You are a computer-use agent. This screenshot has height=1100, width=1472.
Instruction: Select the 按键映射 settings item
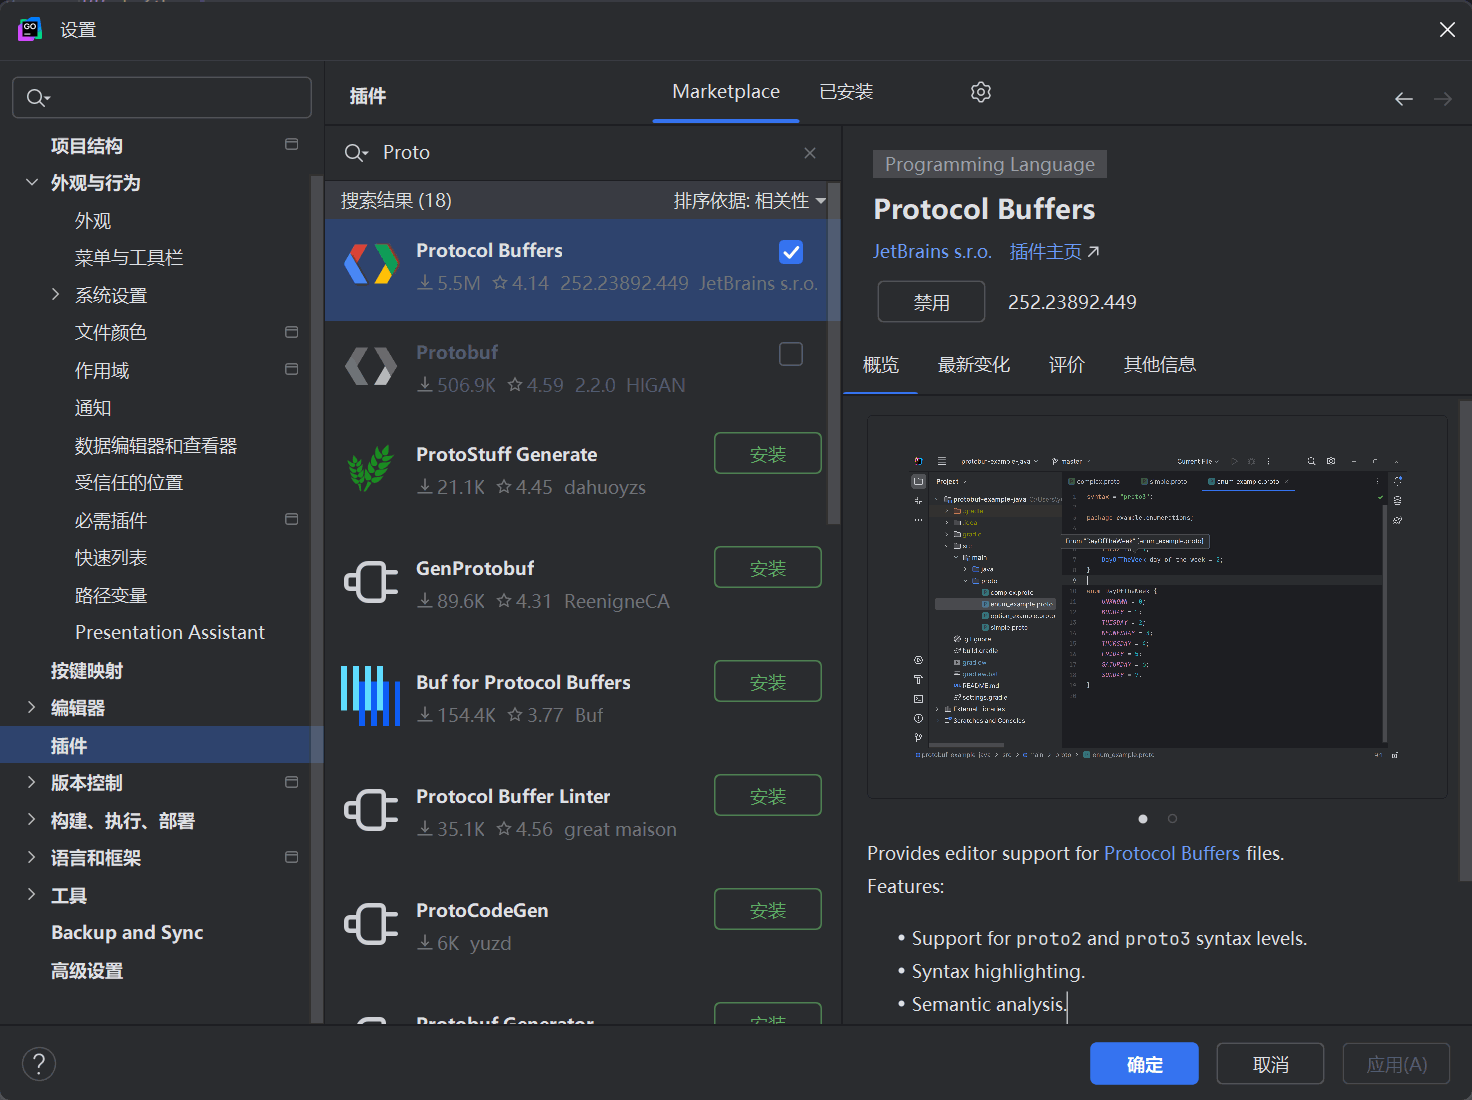87,670
